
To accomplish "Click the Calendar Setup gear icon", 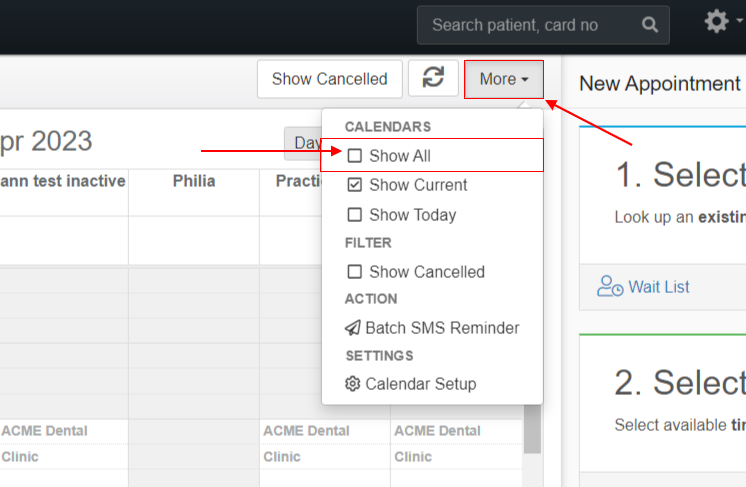I will tap(353, 383).
